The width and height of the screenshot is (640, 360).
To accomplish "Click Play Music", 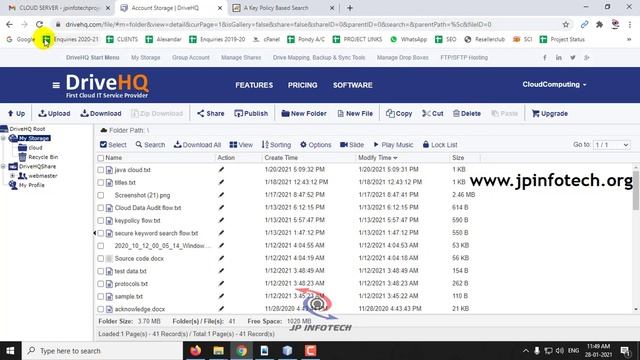I will 393,144.
